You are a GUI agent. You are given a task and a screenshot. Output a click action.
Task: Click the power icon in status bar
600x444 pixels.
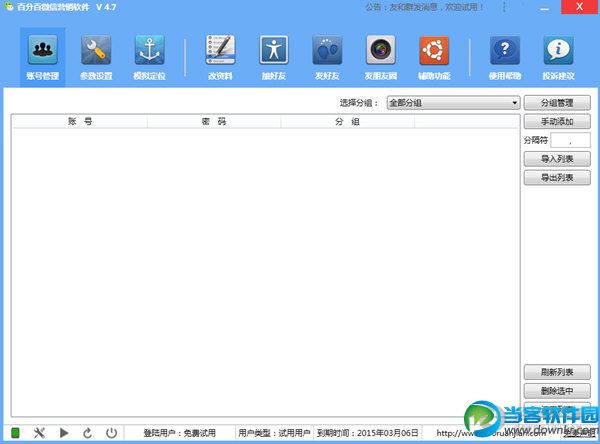tap(111, 433)
